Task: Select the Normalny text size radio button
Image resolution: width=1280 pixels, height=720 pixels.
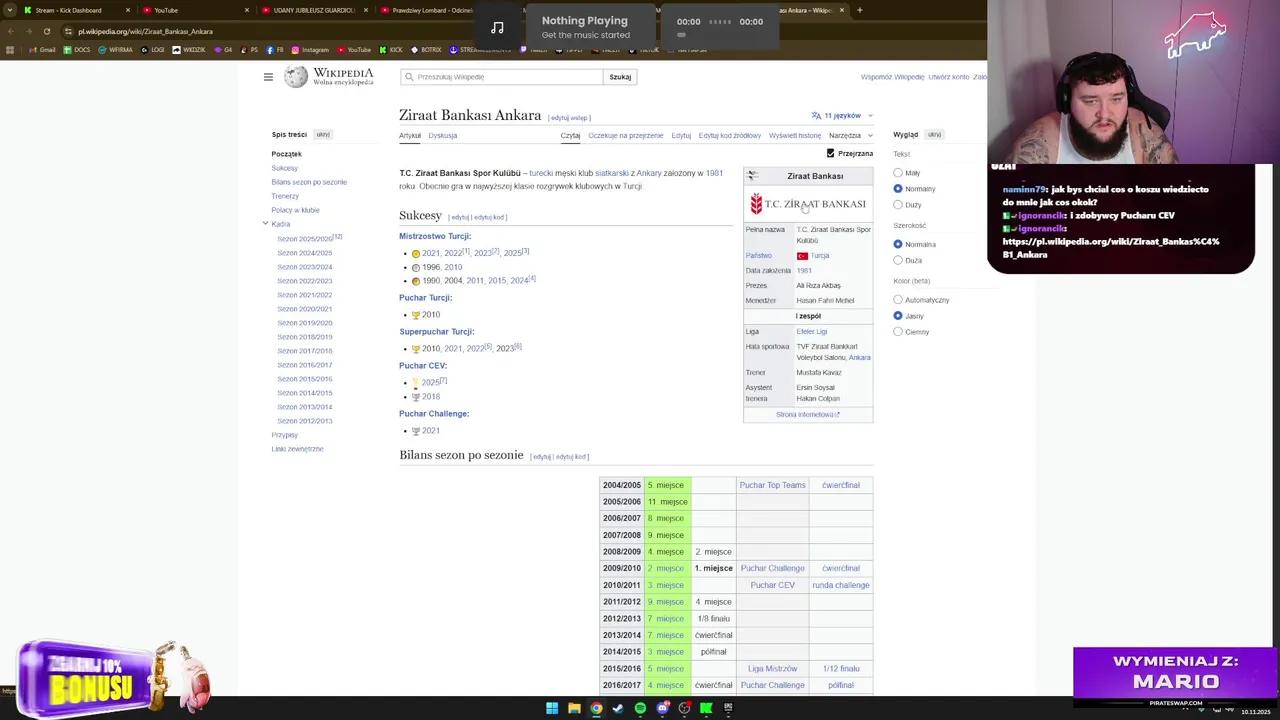Action: [898, 189]
